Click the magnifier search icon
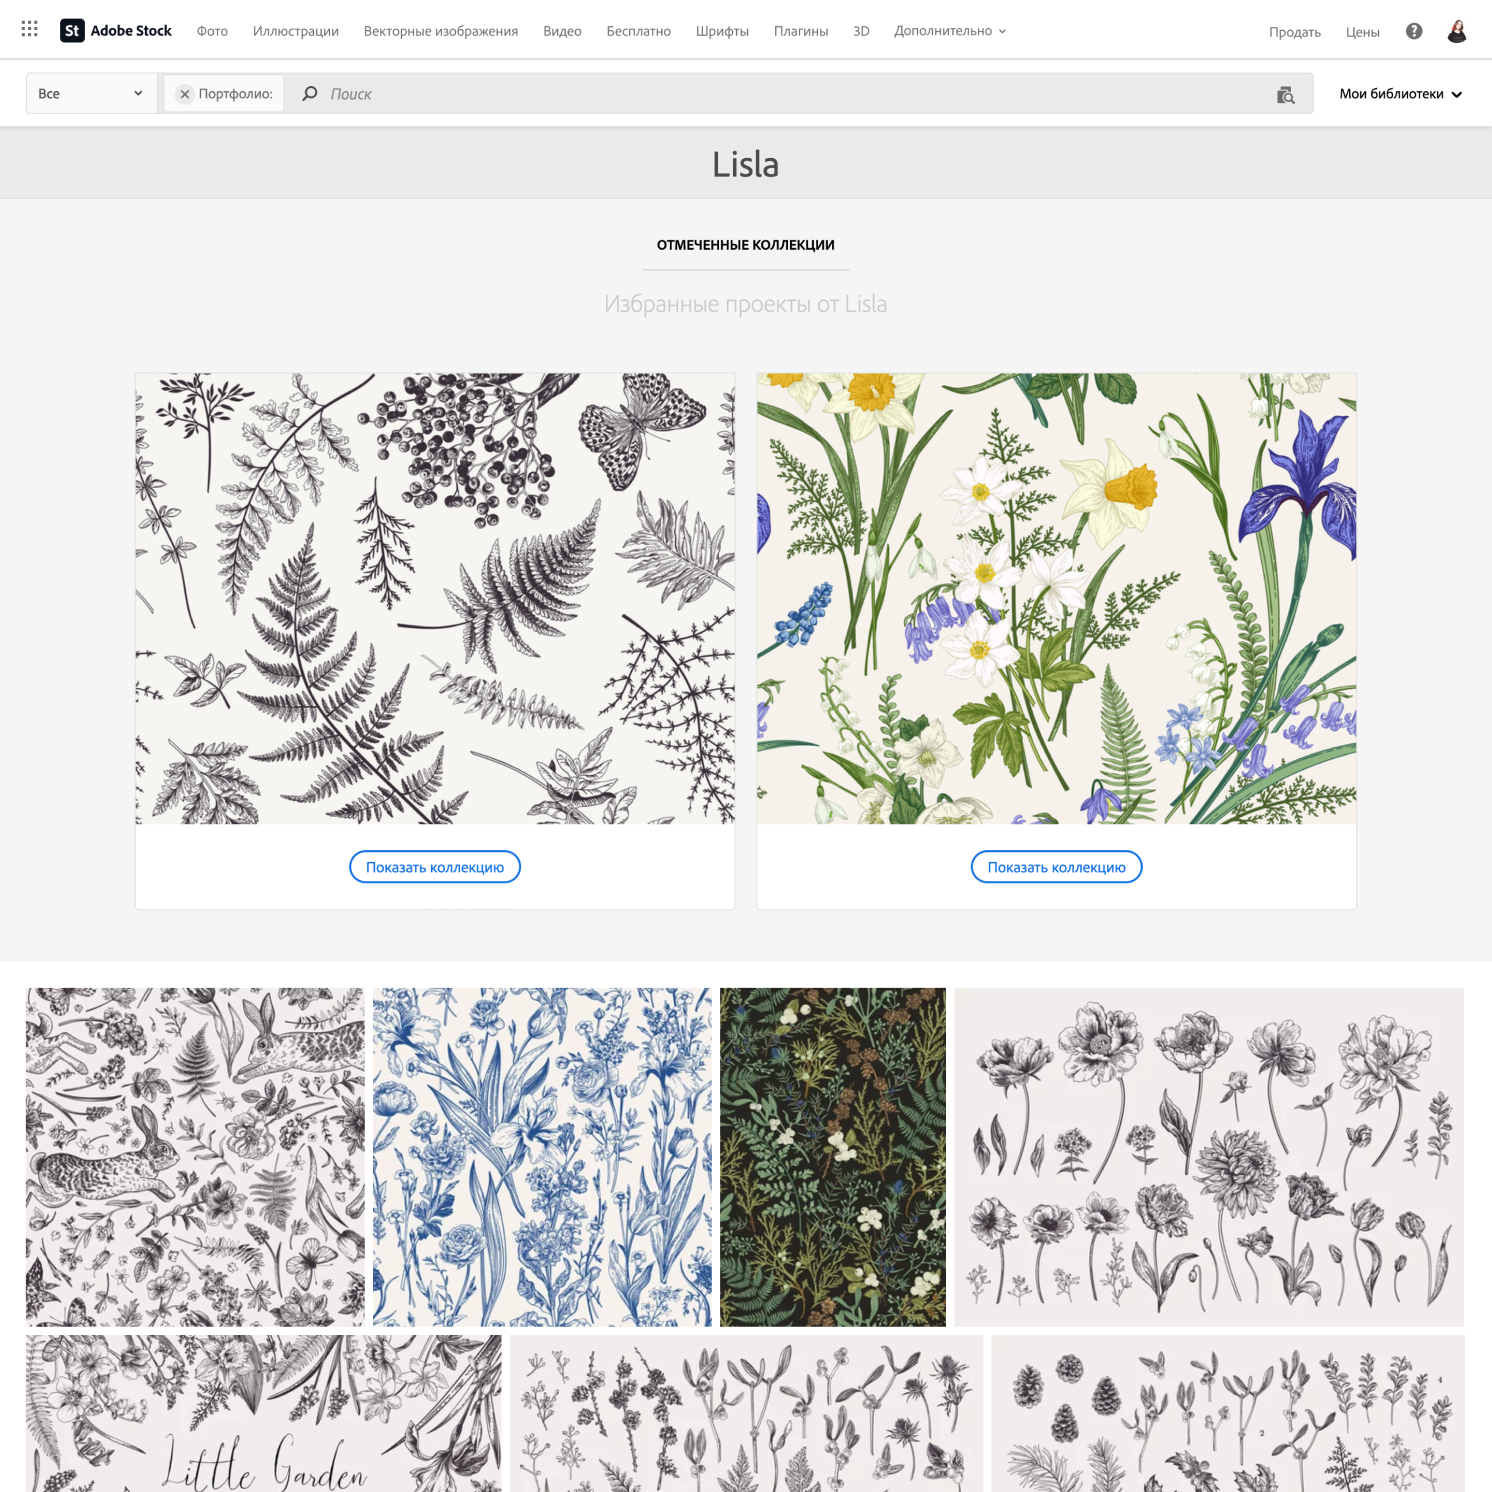This screenshot has height=1492, width=1492. click(x=310, y=93)
